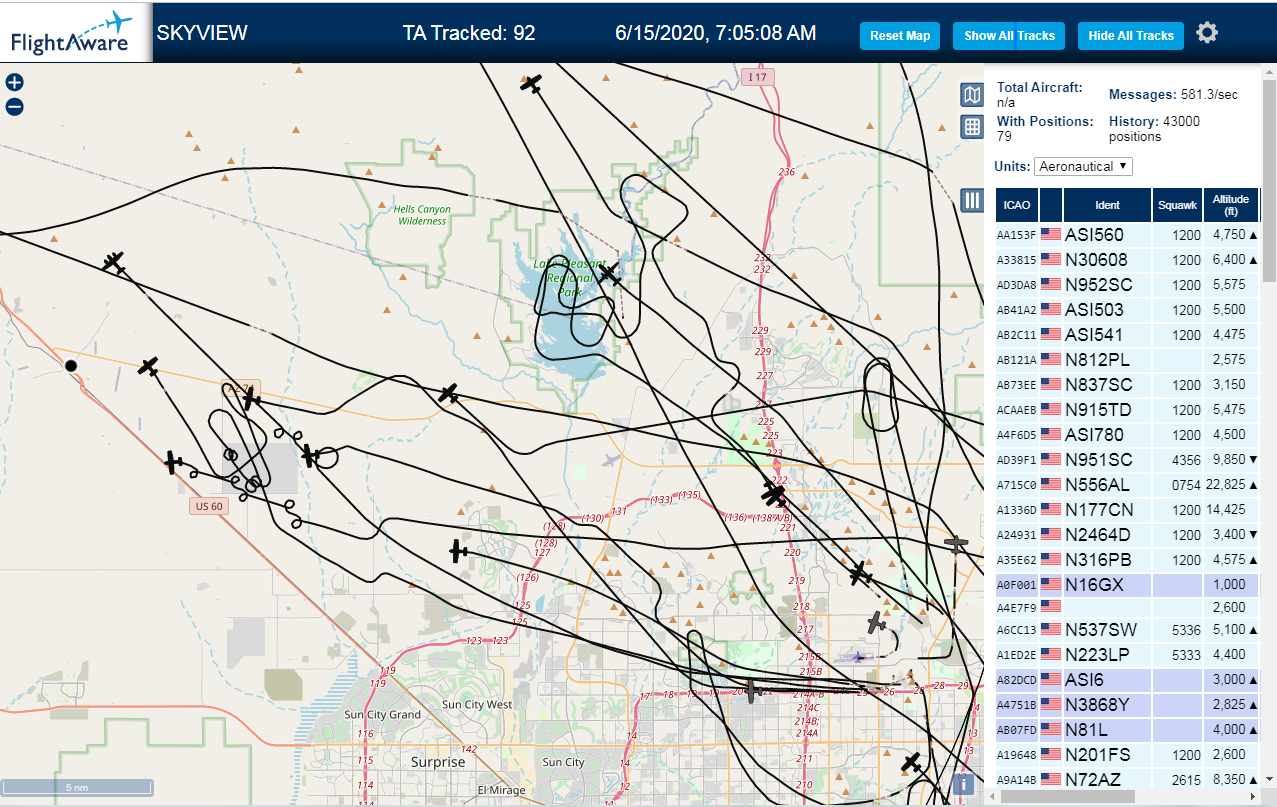Screen dimensions: 1277x807
Task: Click the SKYVIEW title
Action: coord(202,33)
